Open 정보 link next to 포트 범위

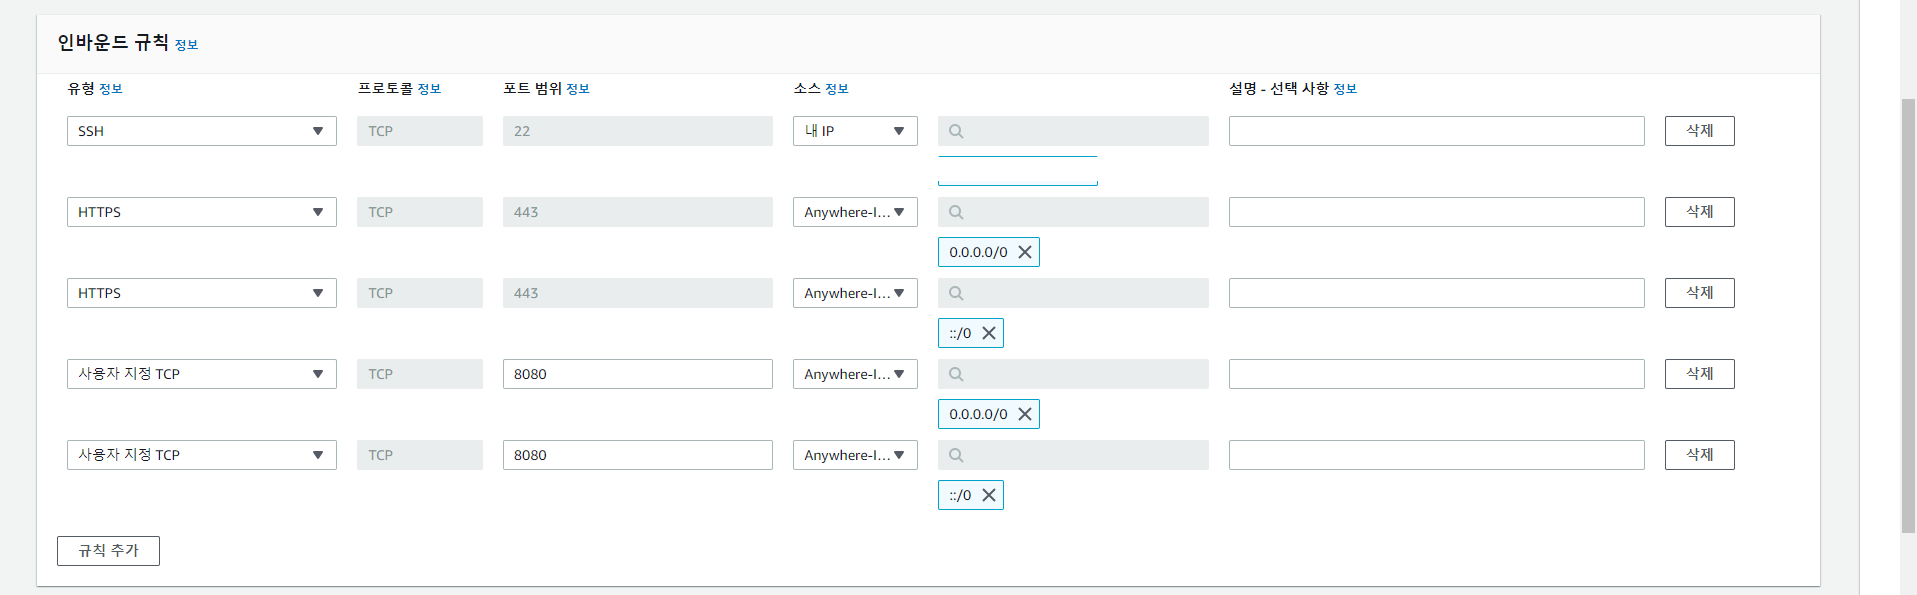(x=578, y=89)
